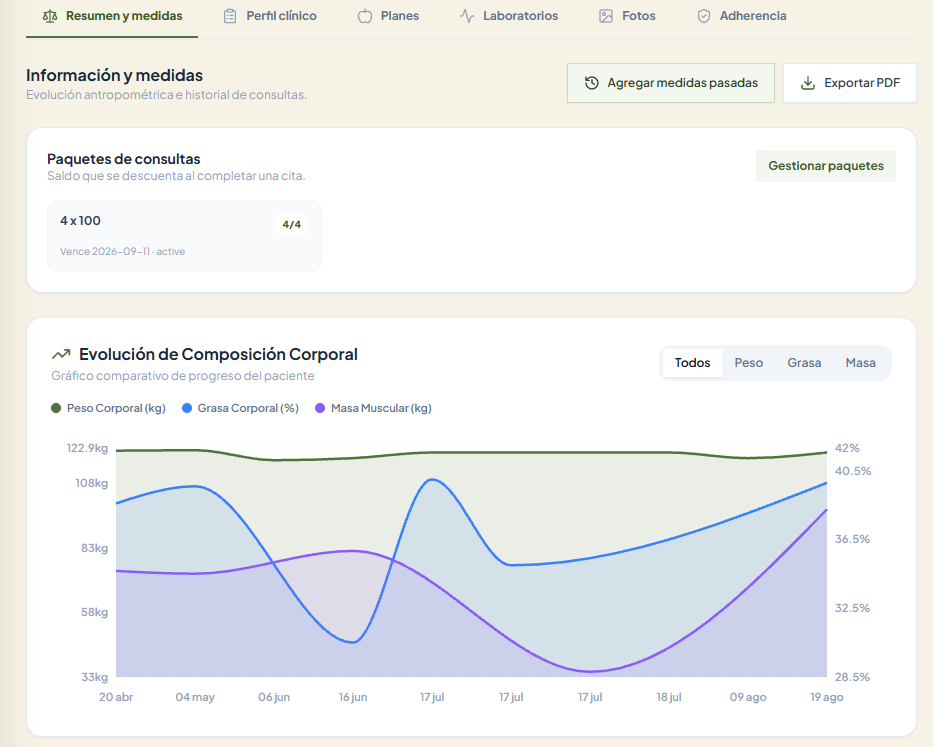
Task: Switch chart filter to Grasa
Action: 804,362
